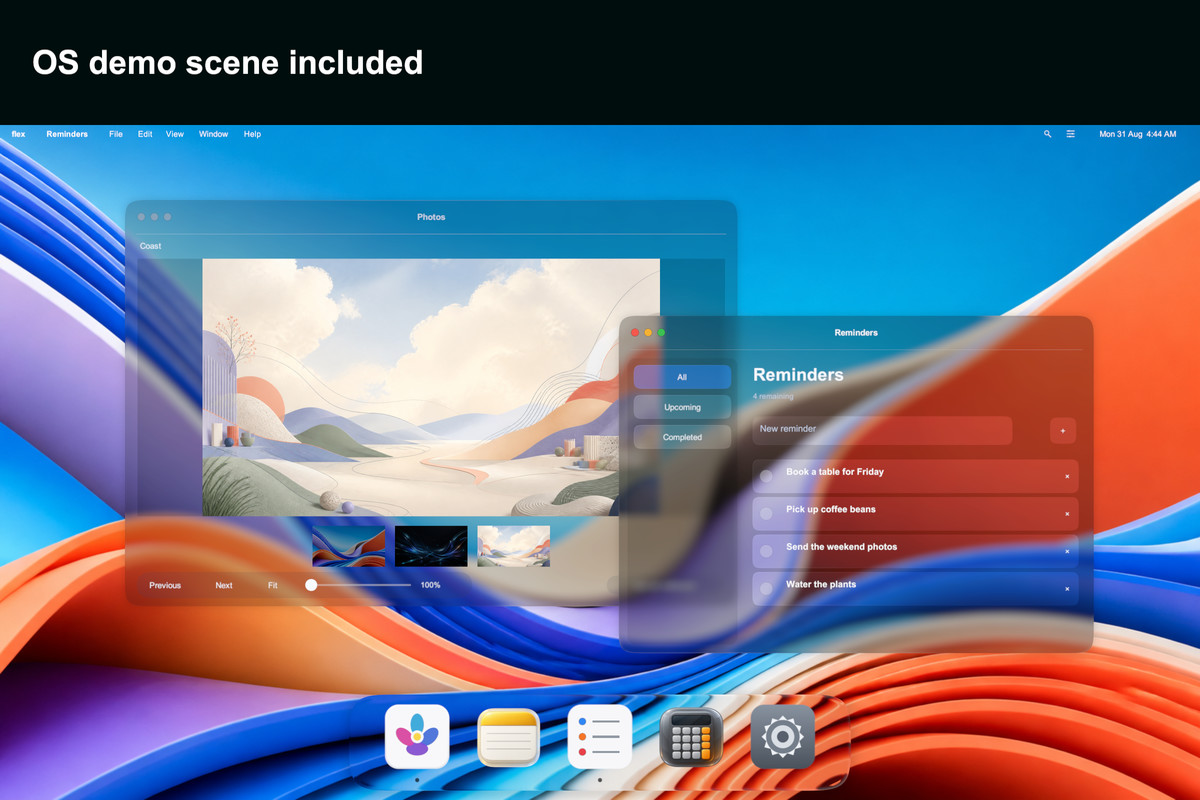1200x800 pixels.
Task: Focus the New reminder text field
Action: 882,431
